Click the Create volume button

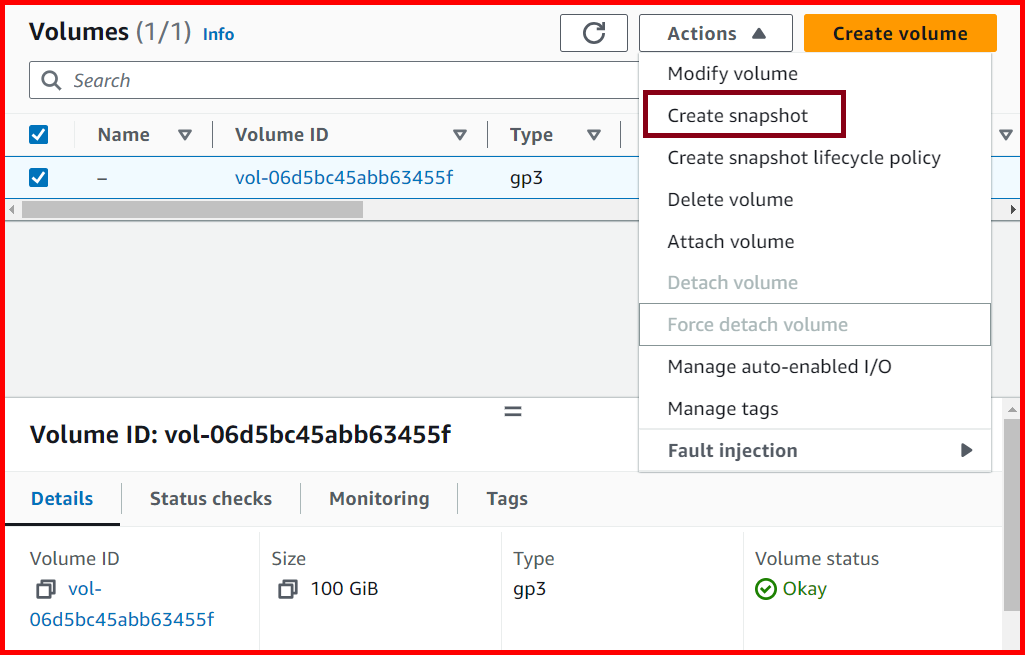pyautogui.click(x=899, y=32)
